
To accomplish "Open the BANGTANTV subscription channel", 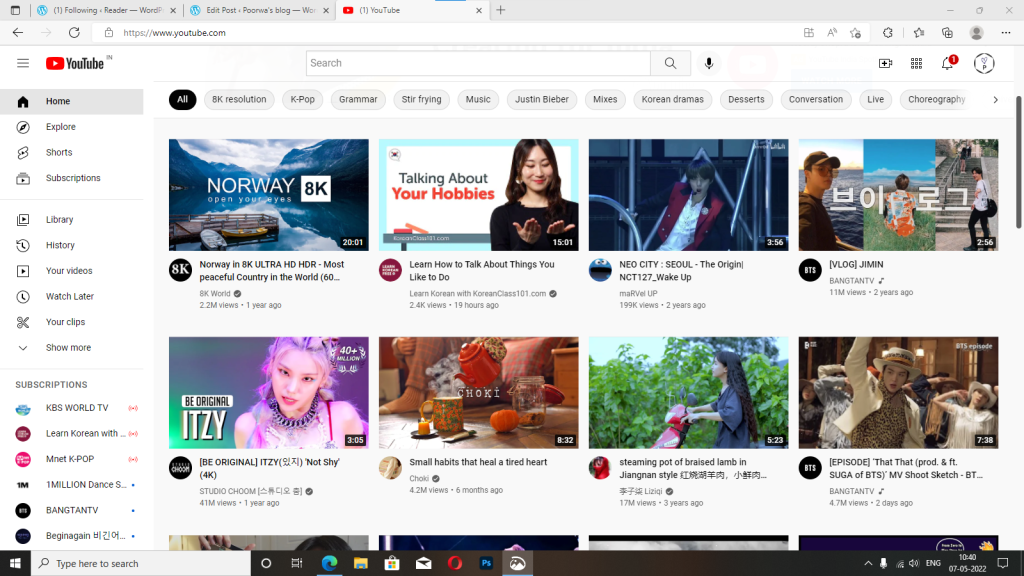I will click(72, 510).
